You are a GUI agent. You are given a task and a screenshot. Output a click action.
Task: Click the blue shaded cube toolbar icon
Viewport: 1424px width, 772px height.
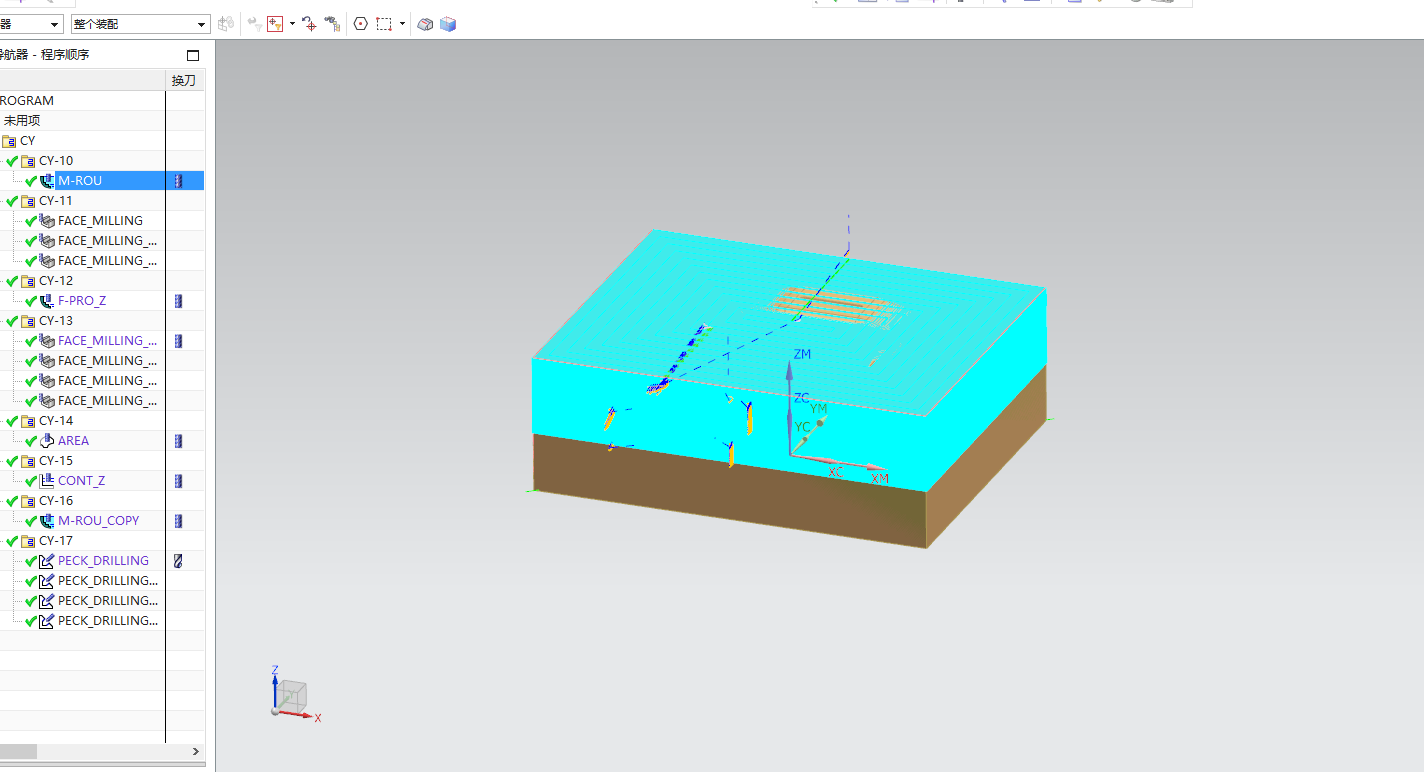(x=448, y=24)
